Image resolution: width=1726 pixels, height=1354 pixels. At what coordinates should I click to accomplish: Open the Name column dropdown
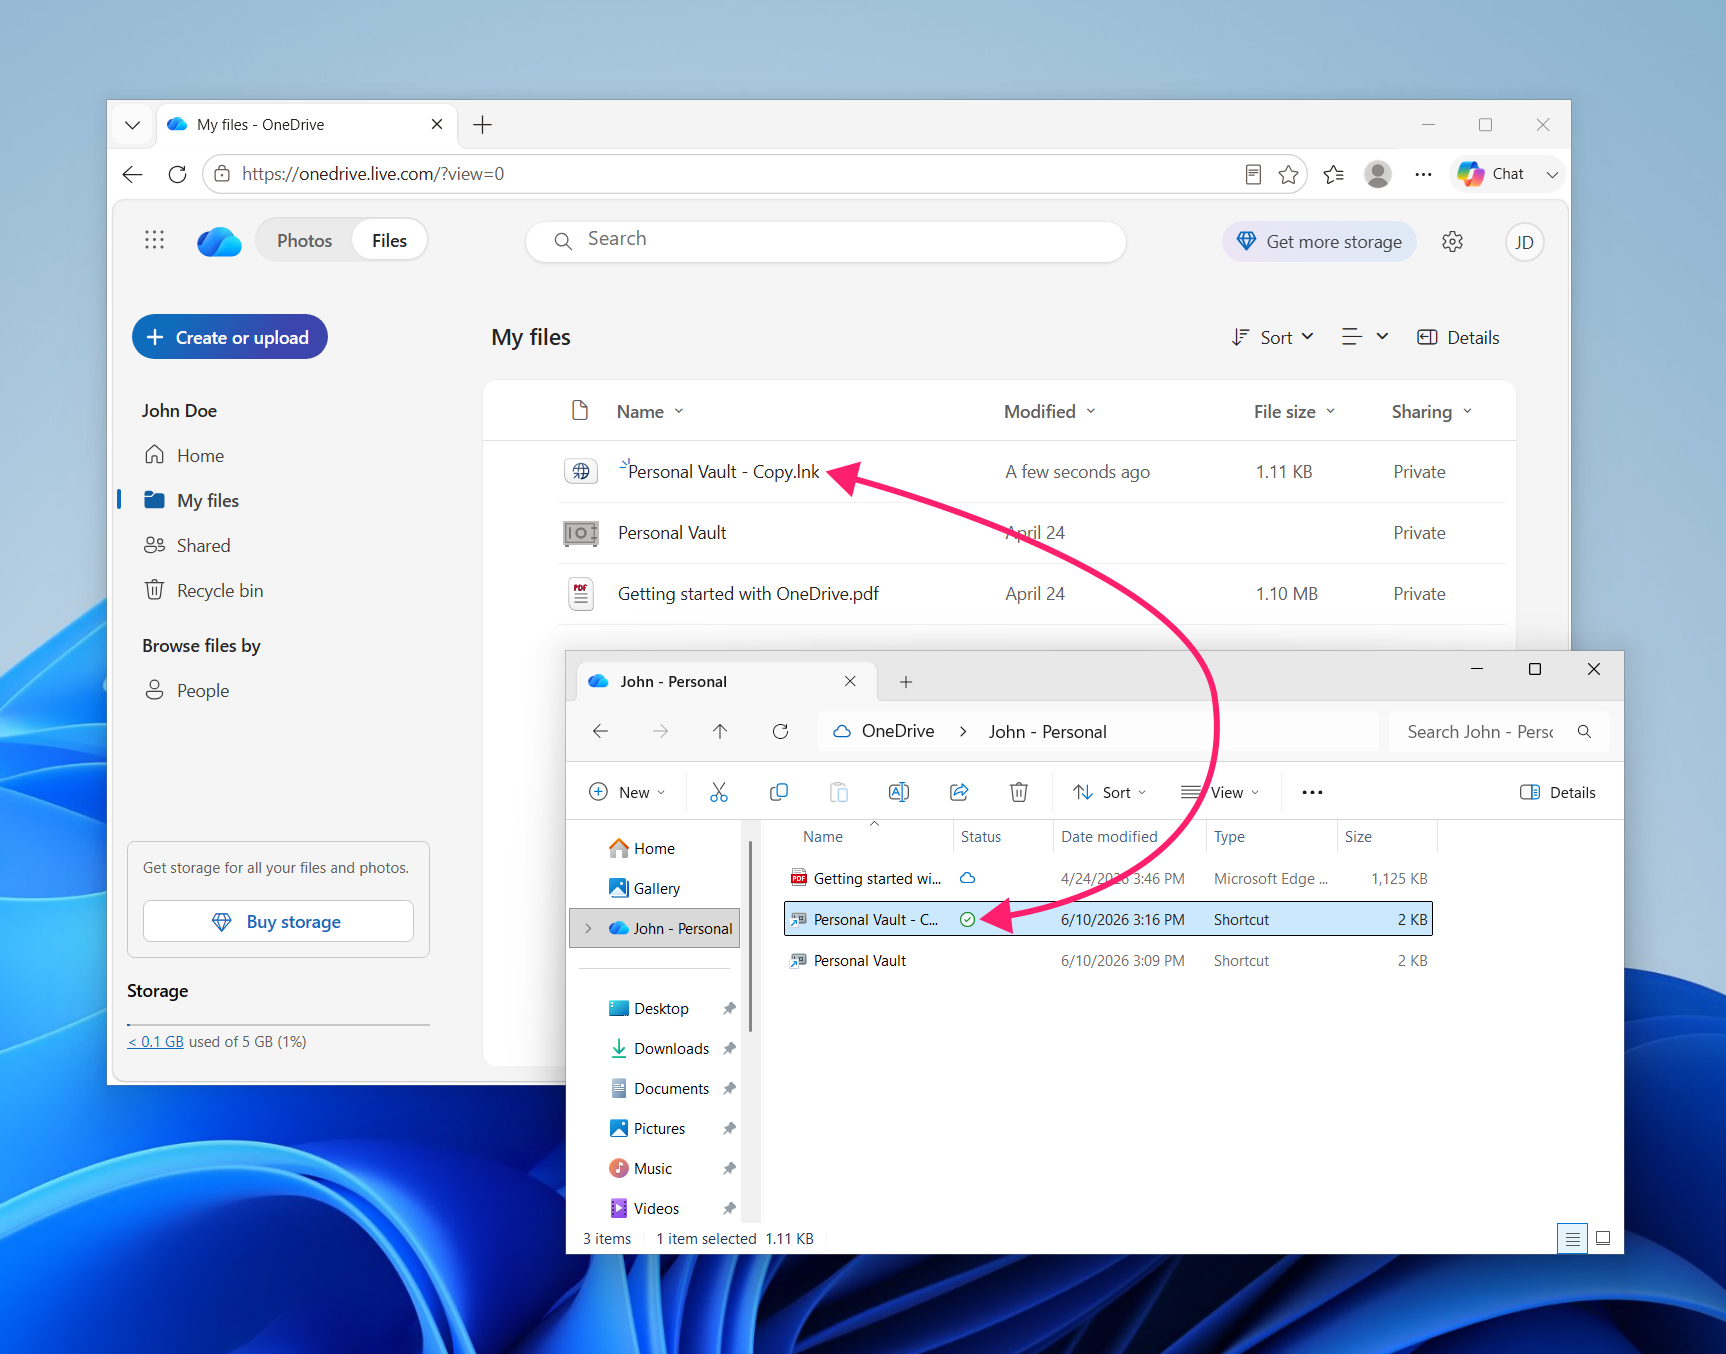tap(650, 412)
